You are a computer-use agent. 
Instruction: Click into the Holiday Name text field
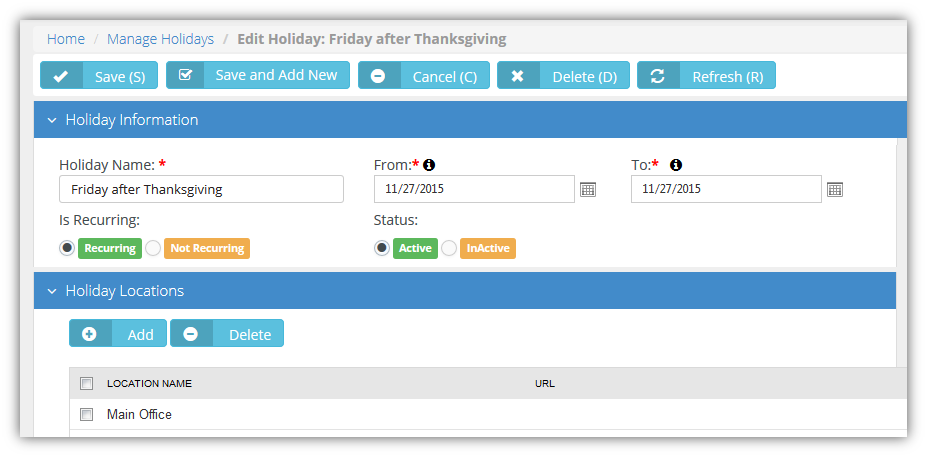[x=202, y=189]
